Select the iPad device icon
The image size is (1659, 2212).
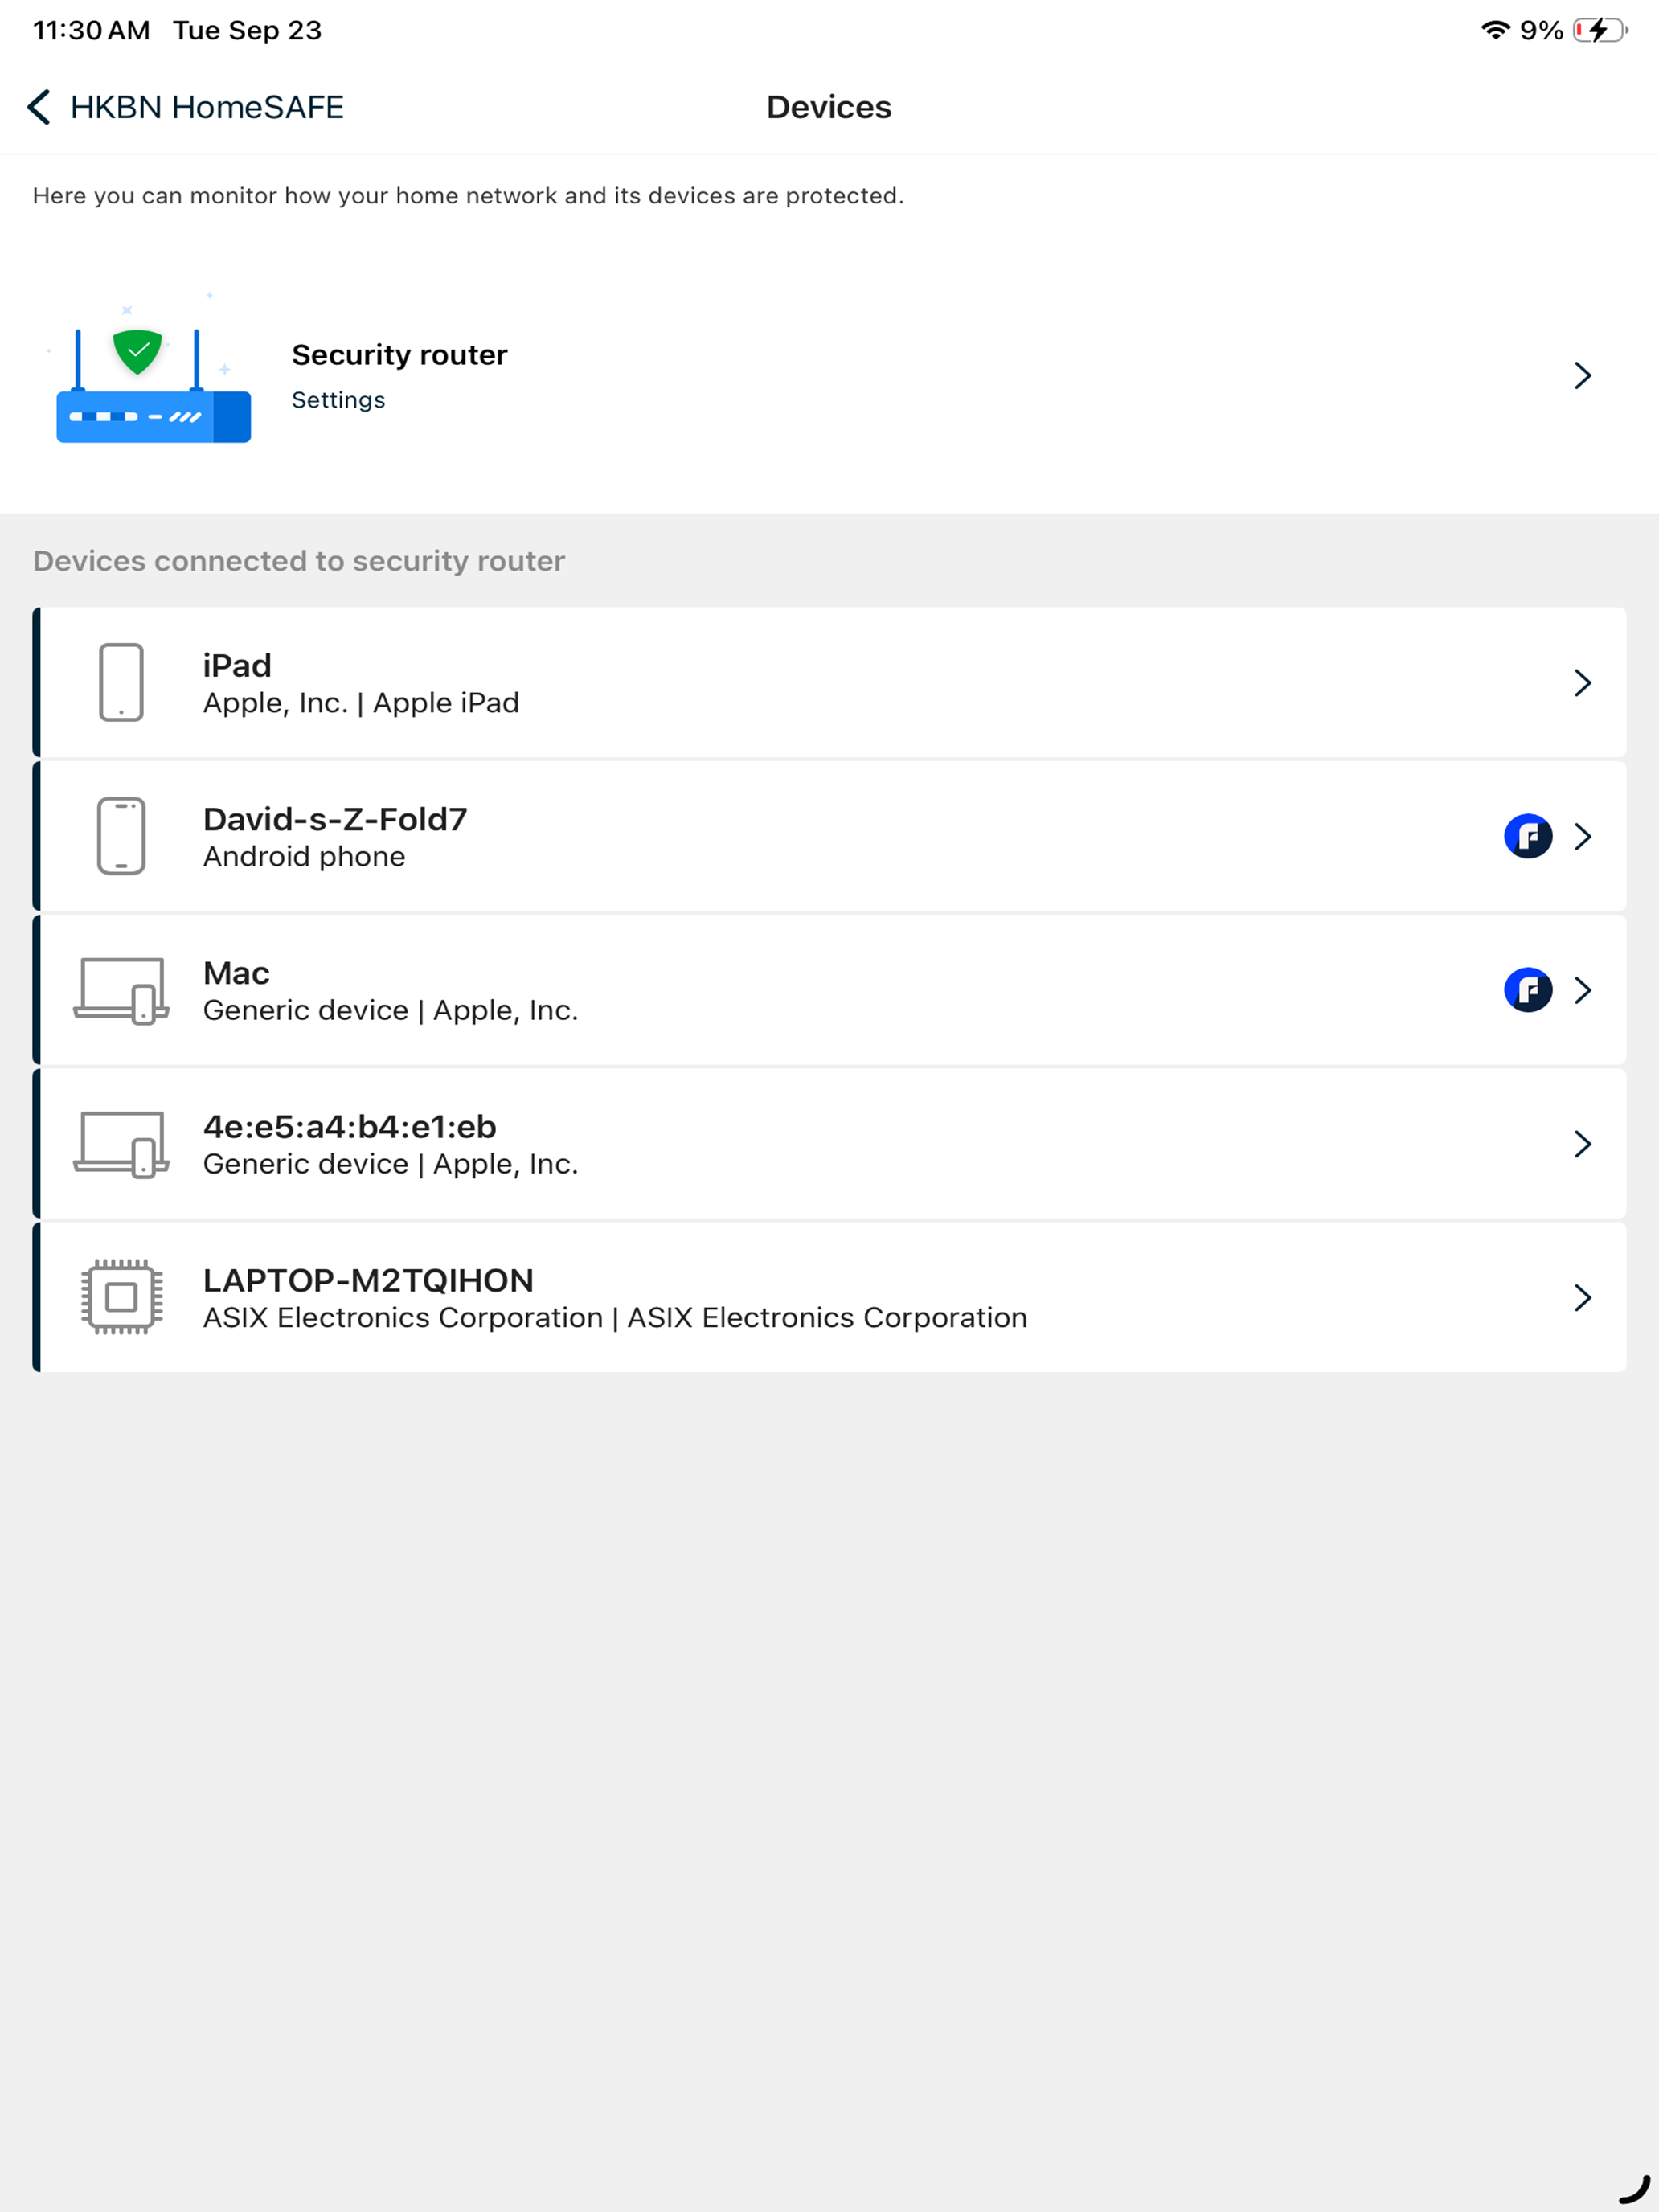pos(121,682)
